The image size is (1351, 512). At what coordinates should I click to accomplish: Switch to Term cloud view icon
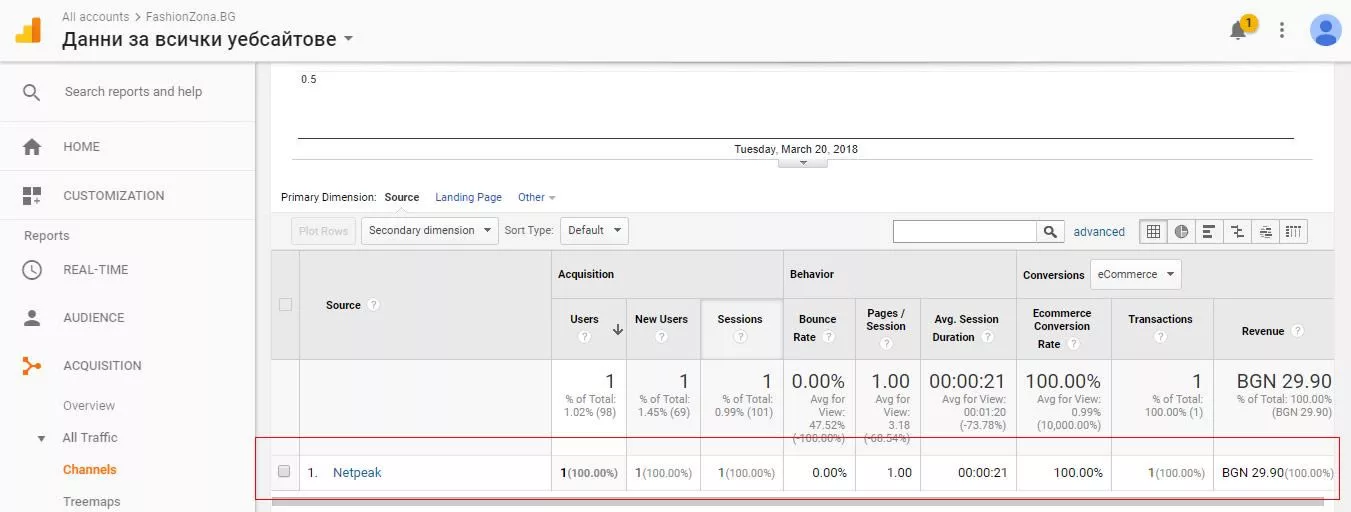pyautogui.click(x=1265, y=231)
